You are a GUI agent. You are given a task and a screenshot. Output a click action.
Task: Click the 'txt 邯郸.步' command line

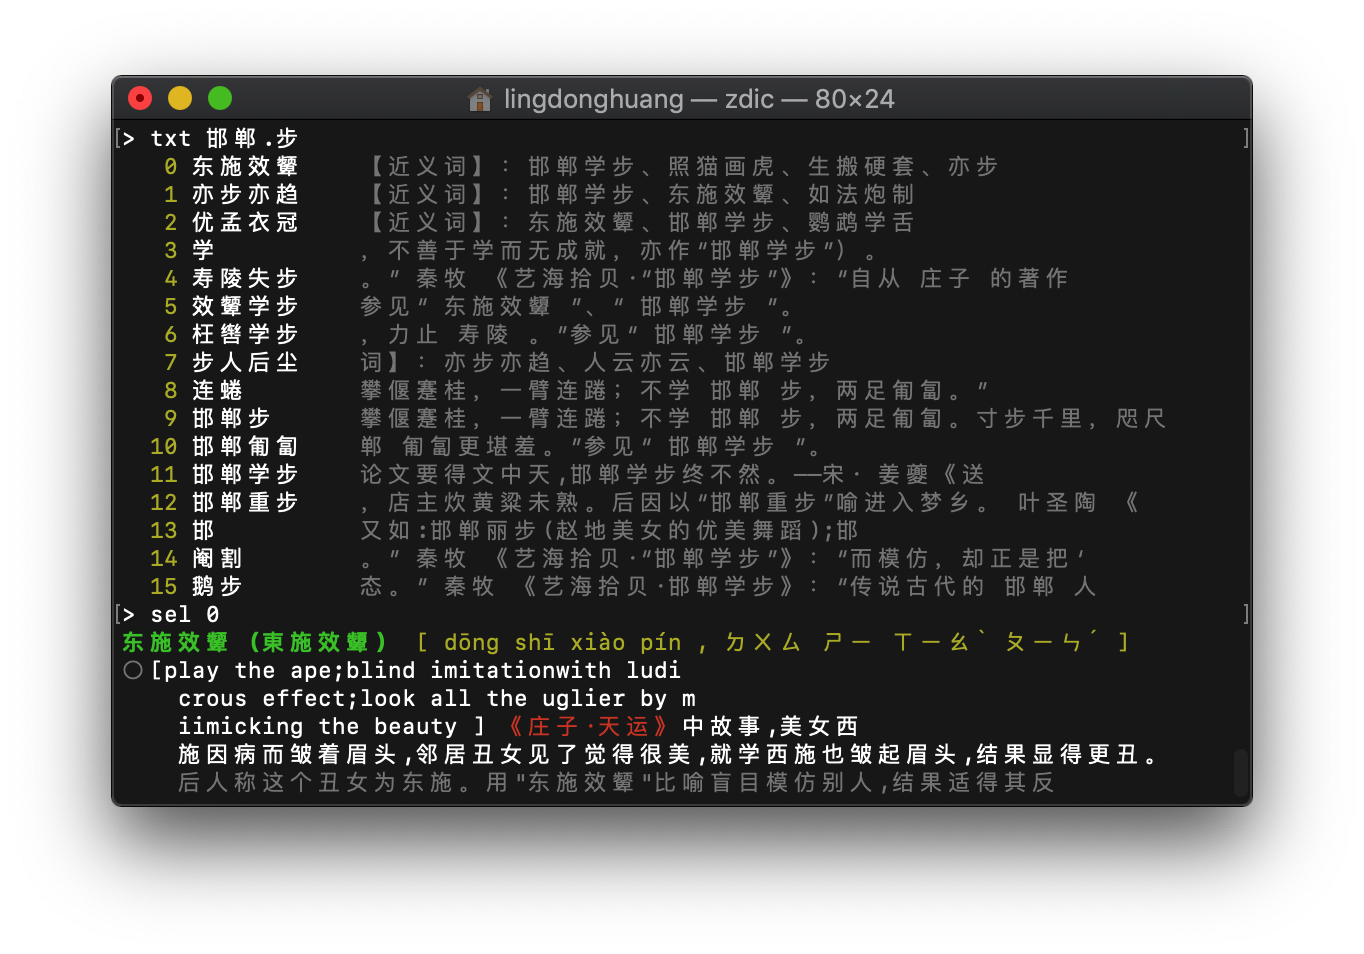click(224, 138)
